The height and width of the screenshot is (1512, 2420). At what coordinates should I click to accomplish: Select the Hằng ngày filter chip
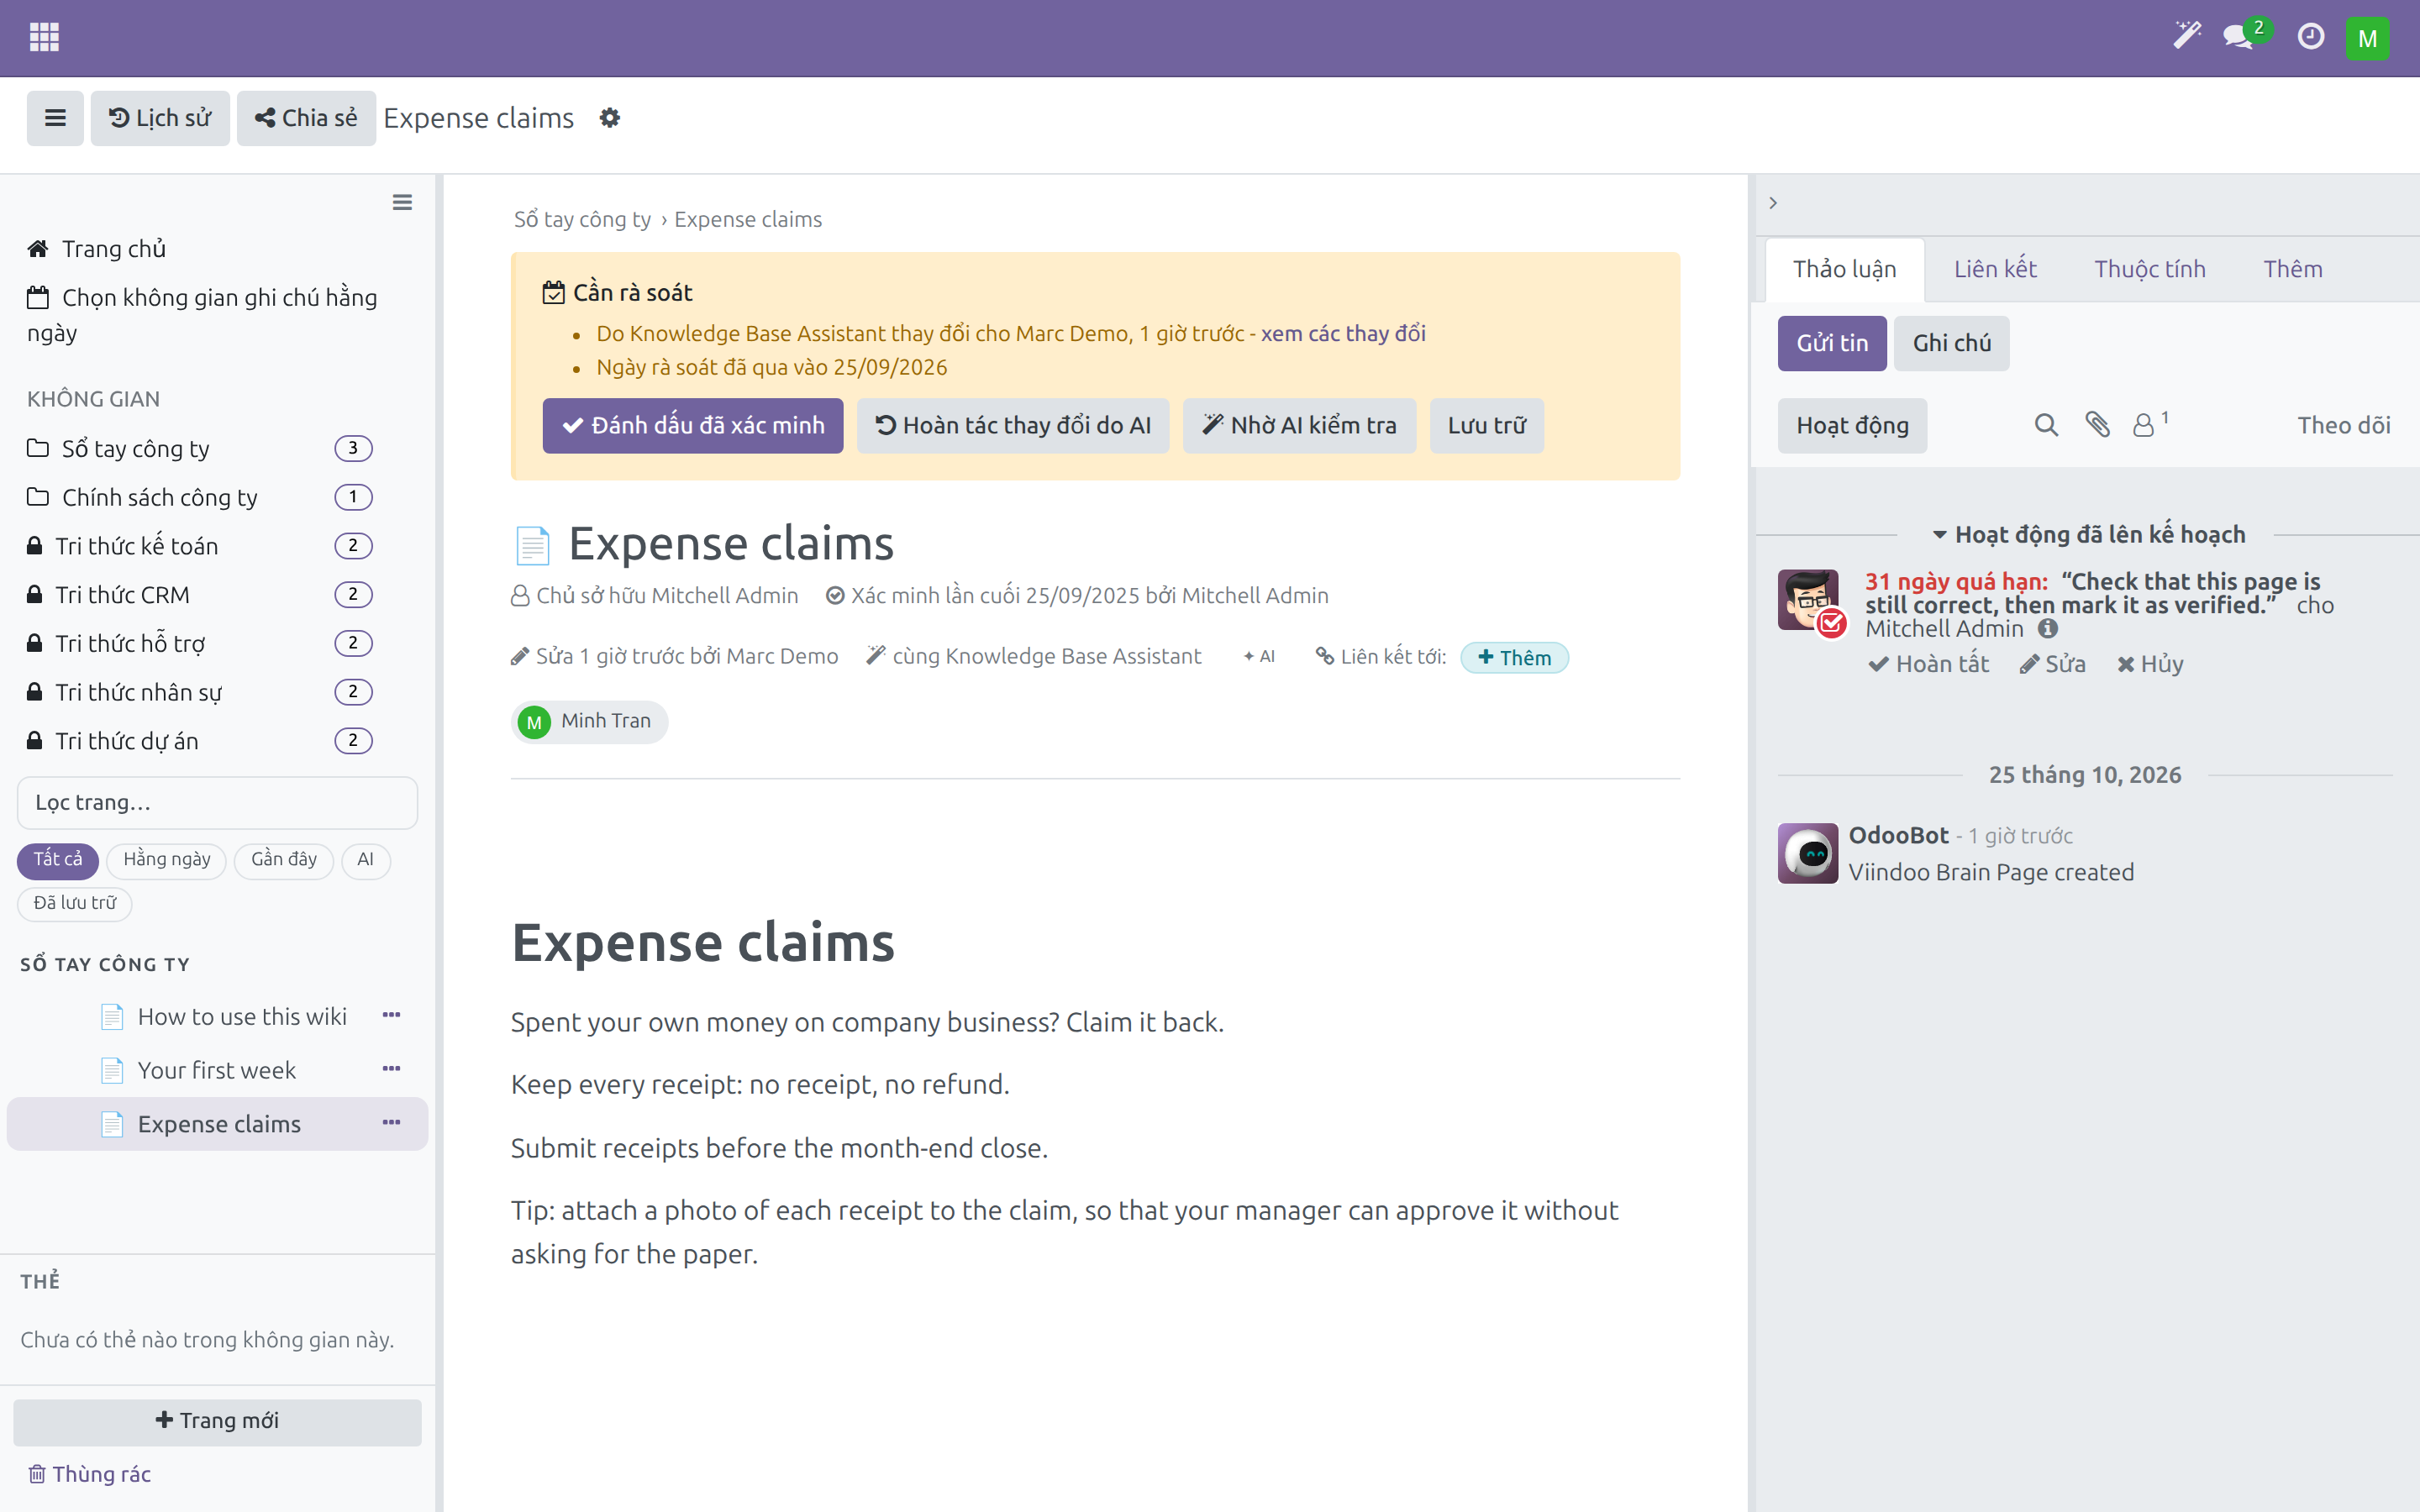(167, 860)
